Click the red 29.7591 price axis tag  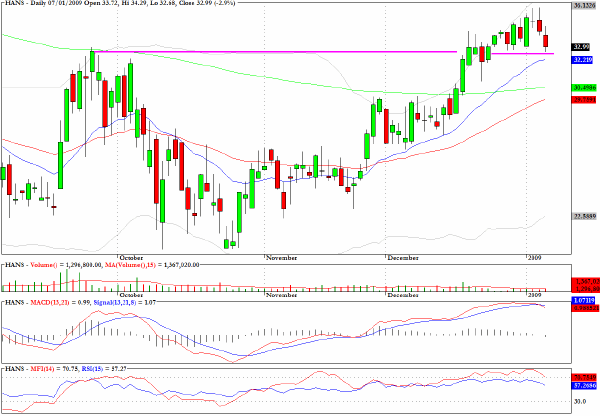584,100
